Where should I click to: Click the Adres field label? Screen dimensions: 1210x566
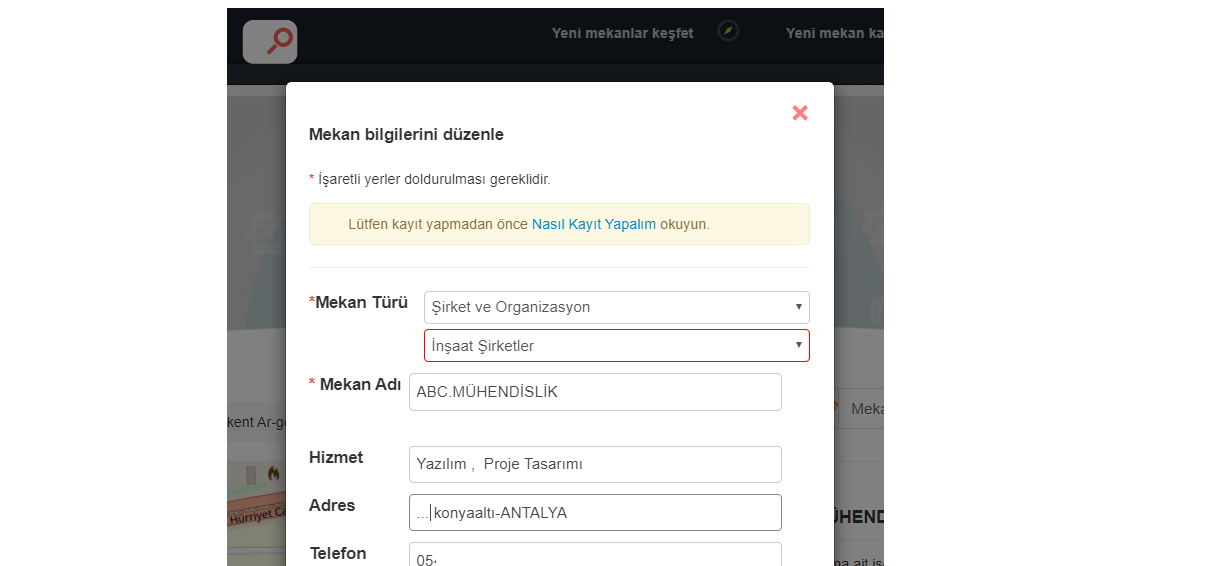(x=332, y=505)
